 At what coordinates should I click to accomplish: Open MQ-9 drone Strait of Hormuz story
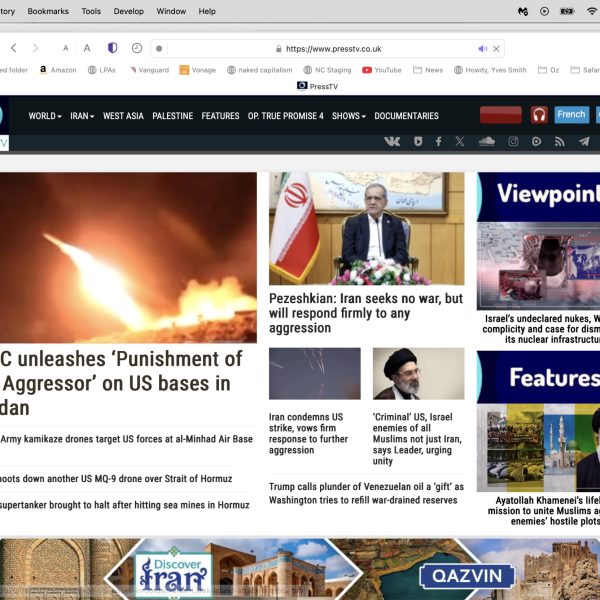click(x=116, y=479)
